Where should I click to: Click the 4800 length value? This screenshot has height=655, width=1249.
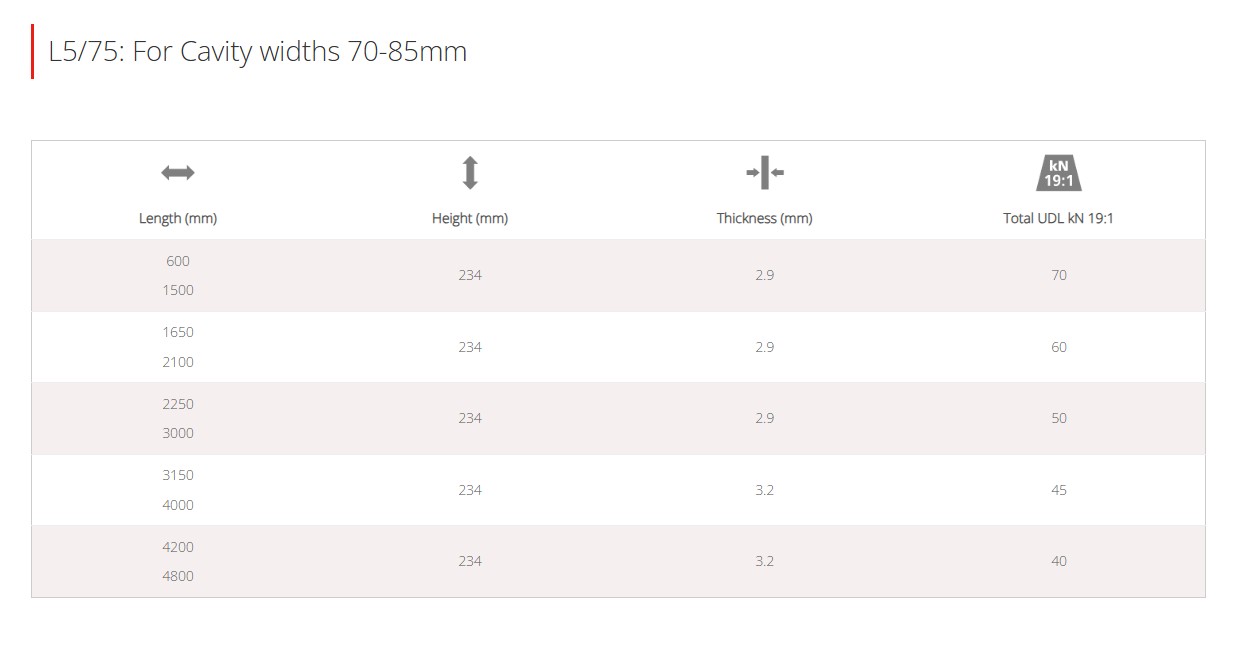178,576
